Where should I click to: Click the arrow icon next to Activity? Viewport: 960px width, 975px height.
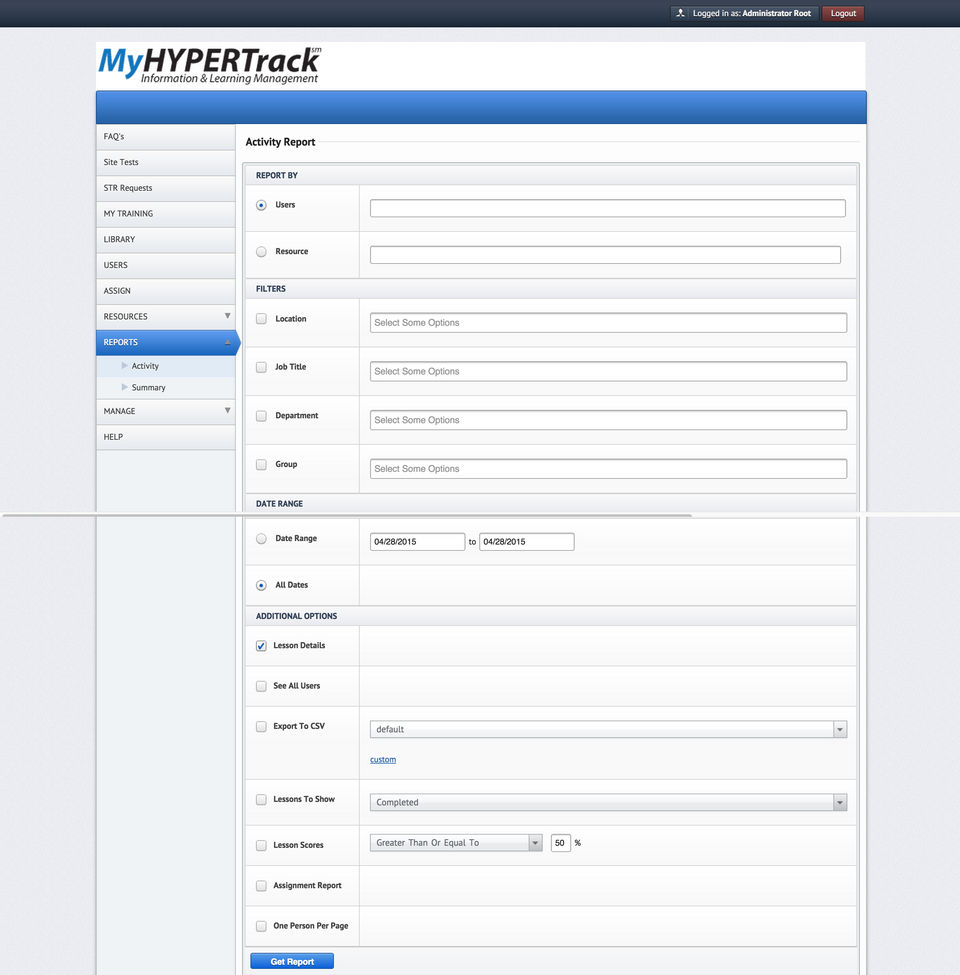124,366
